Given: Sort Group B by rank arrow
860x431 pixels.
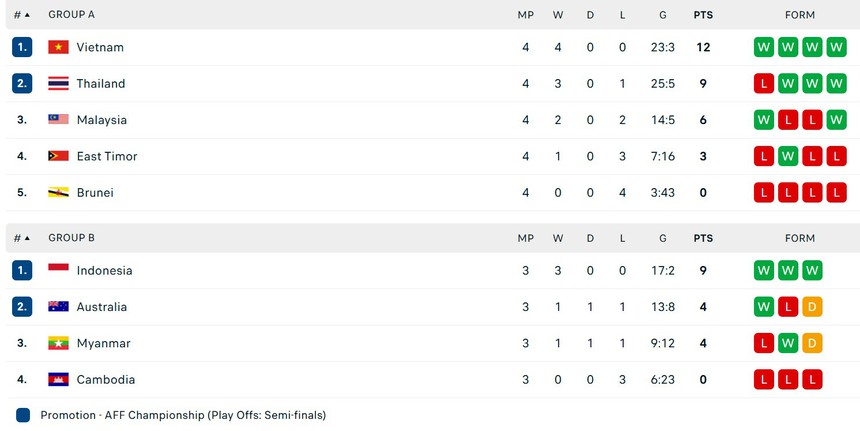Looking at the screenshot, I should (27, 238).
